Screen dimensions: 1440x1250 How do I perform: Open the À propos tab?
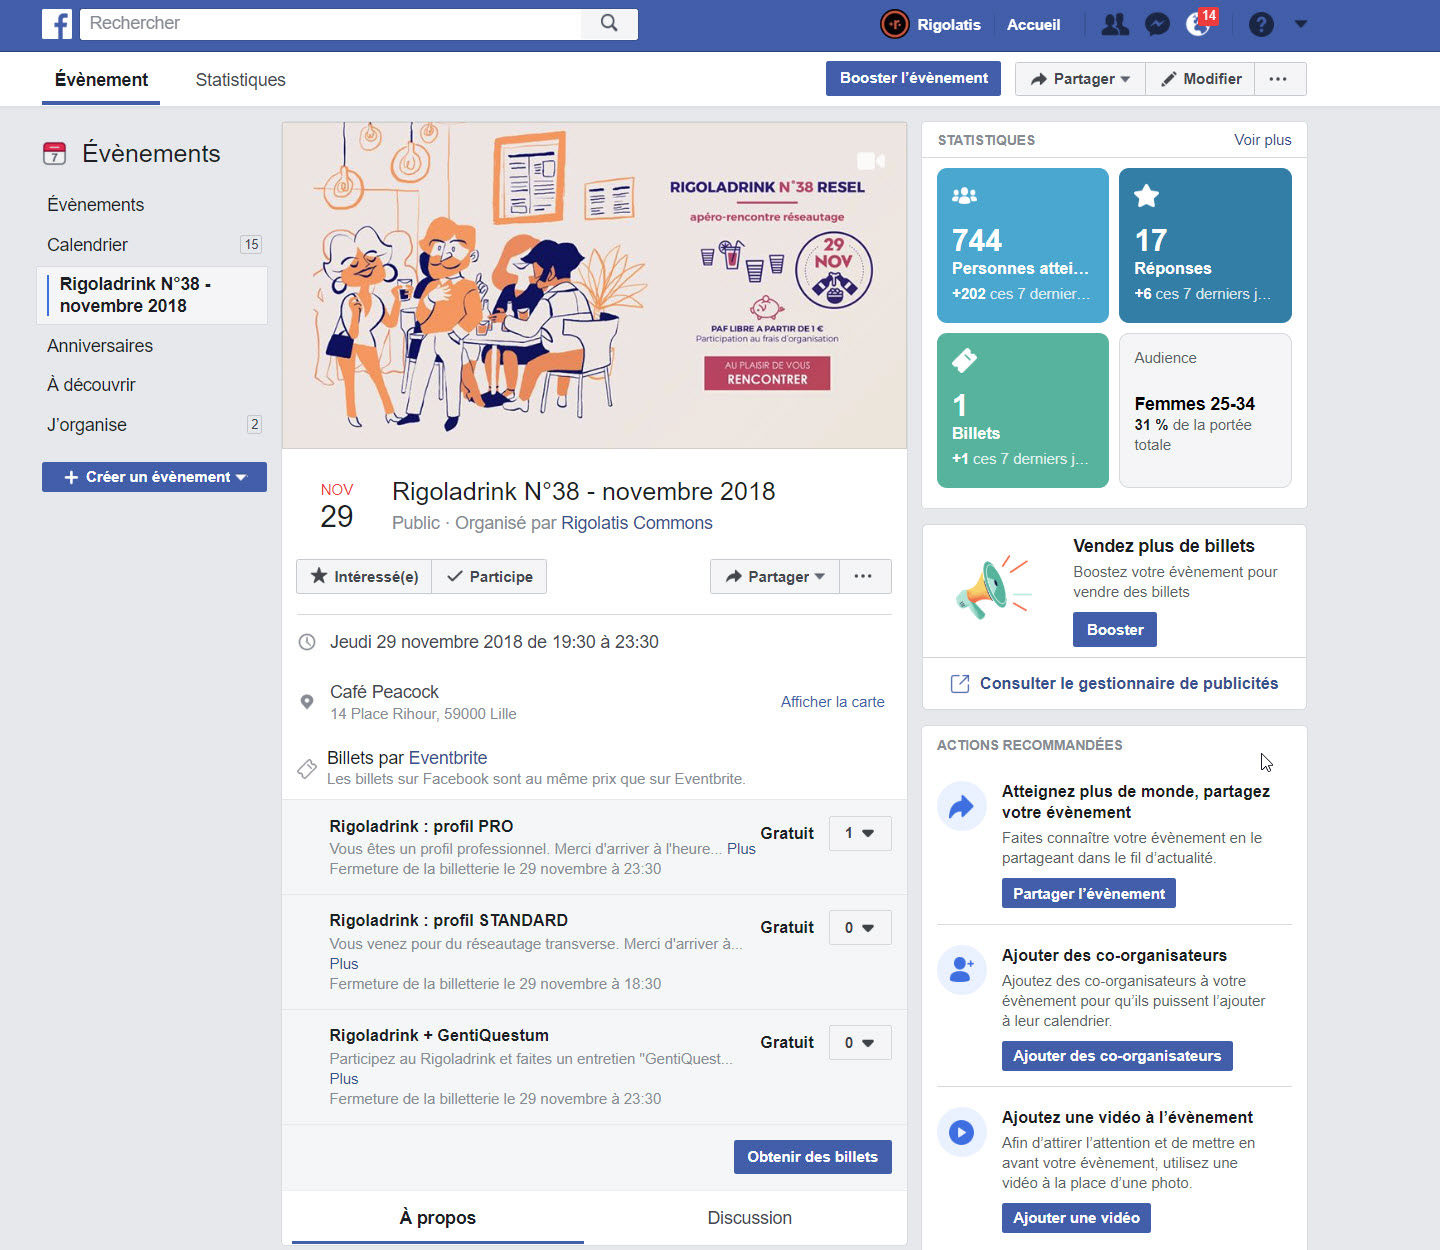[x=438, y=1218]
